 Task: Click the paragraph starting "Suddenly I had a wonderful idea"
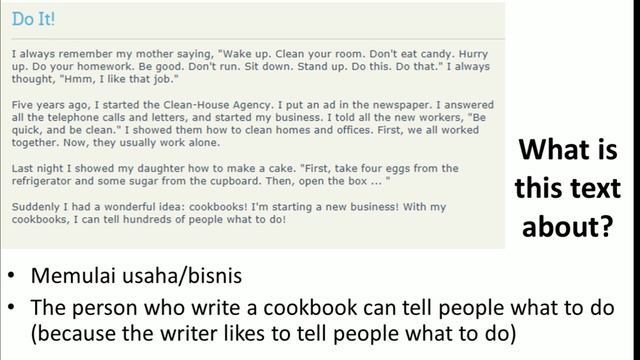click(229, 213)
